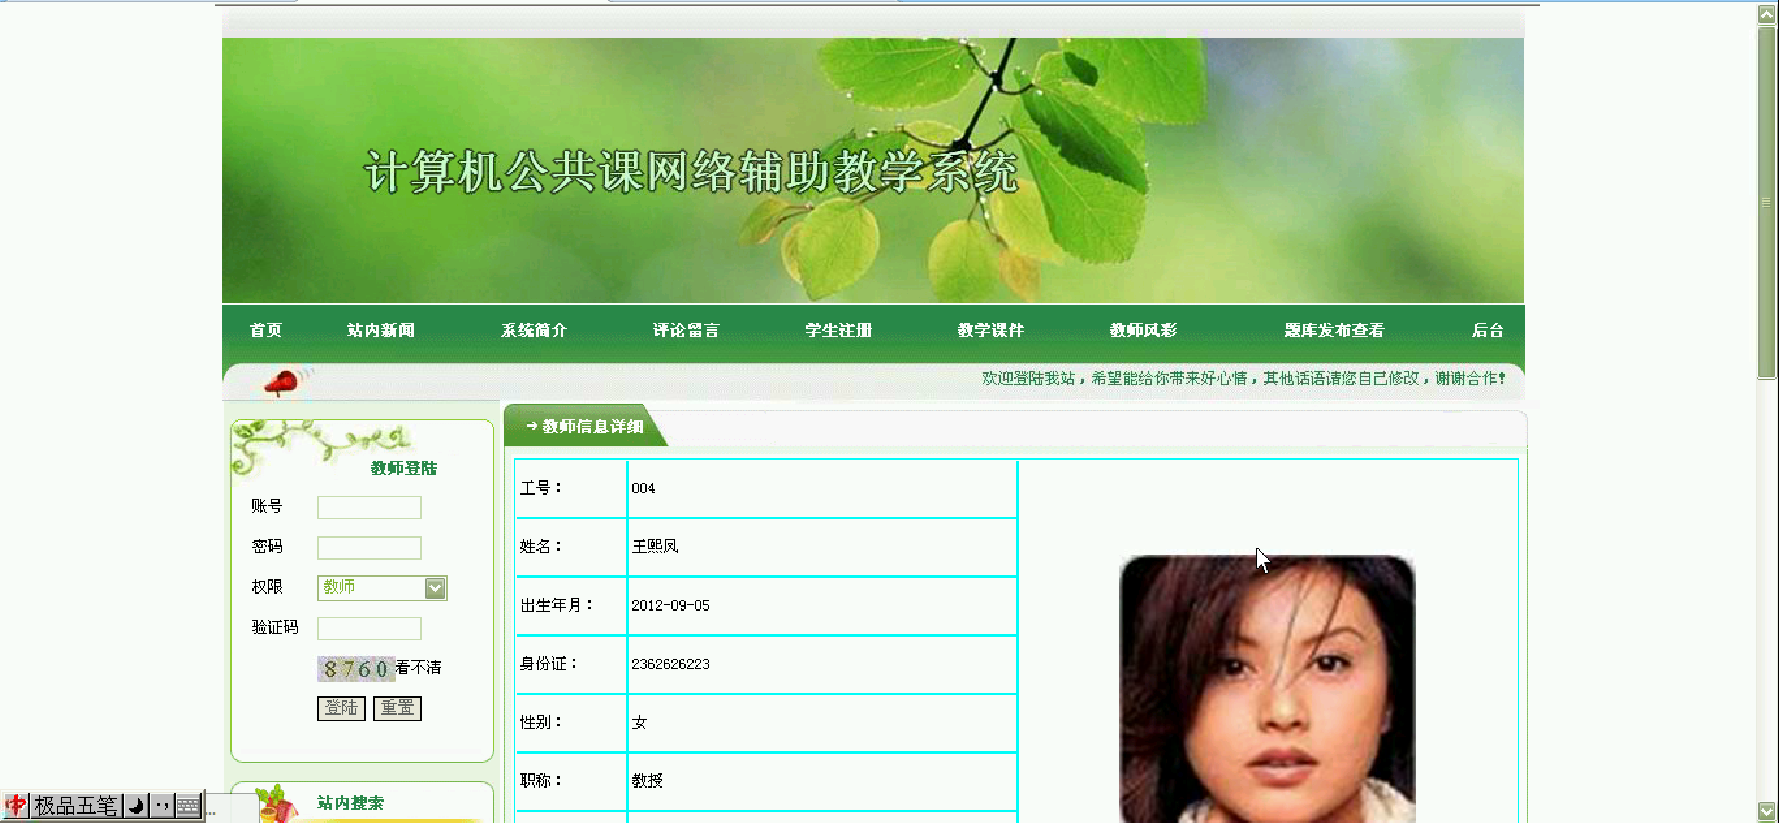Click the 教师登陆 panel heading
Image resolution: width=1779 pixels, height=823 pixels.
pyautogui.click(x=404, y=468)
